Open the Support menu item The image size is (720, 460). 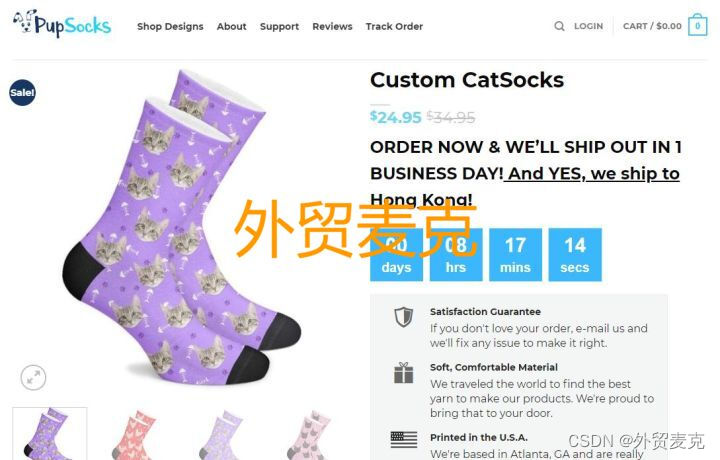[x=279, y=27]
